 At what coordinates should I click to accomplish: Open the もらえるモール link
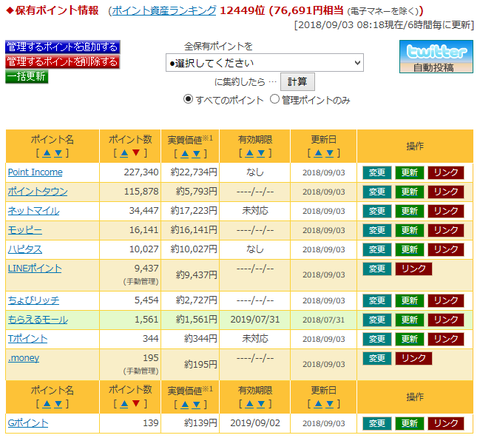[38, 320]
